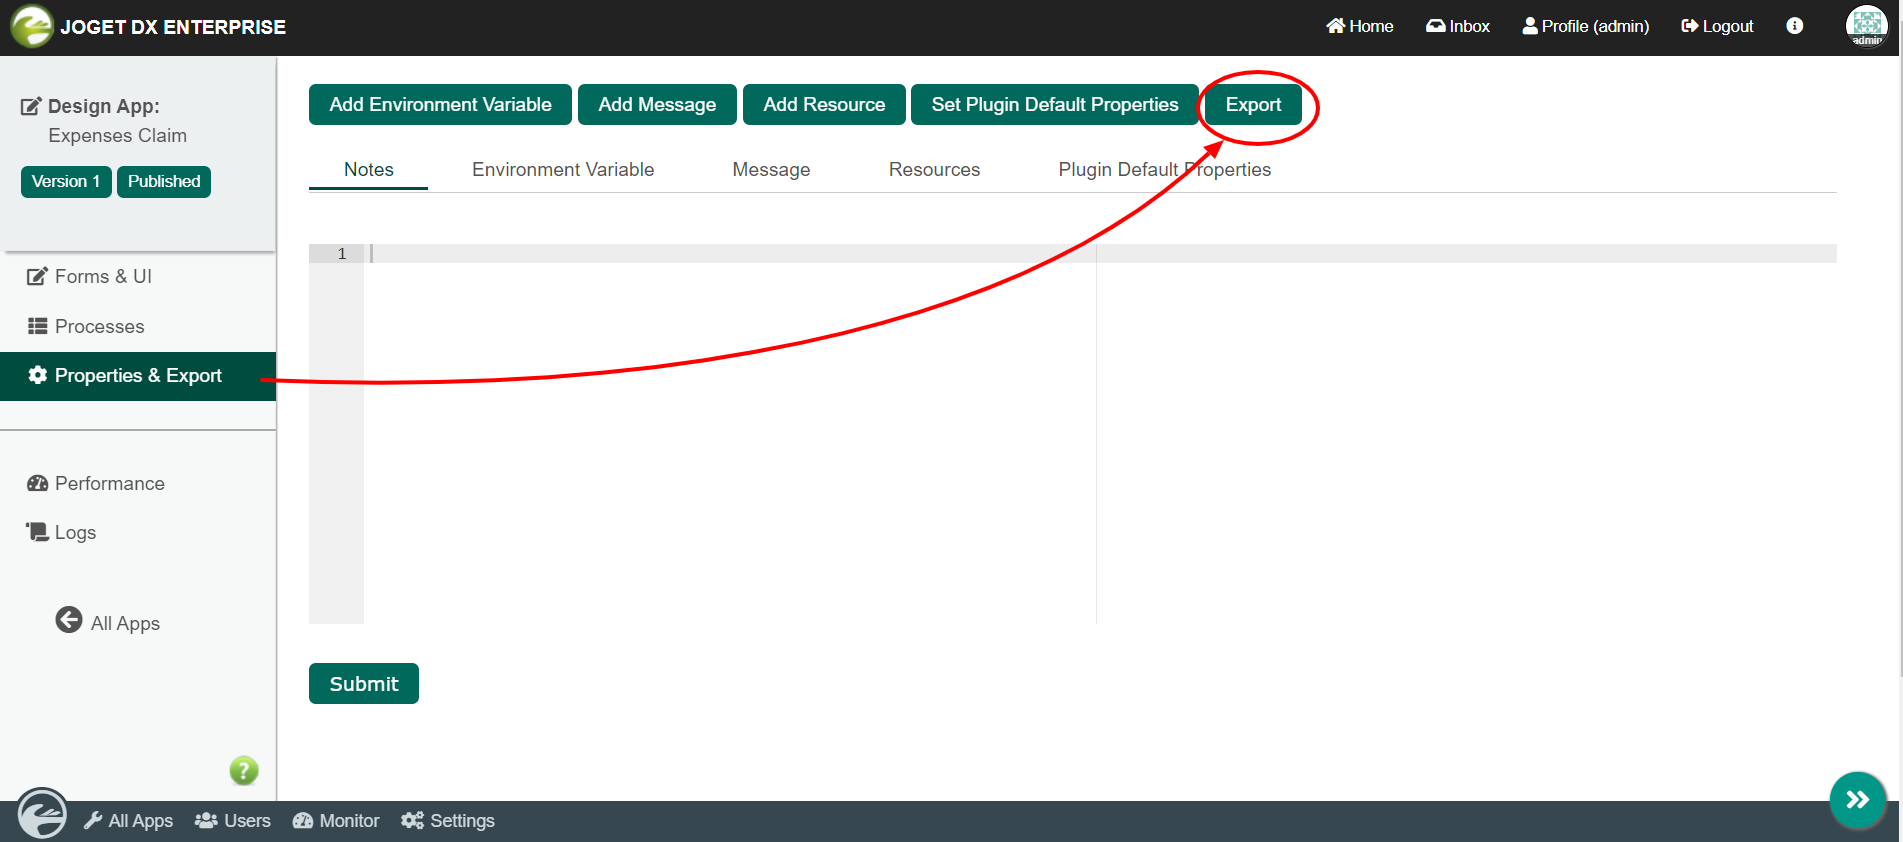Open Monitor in the bottom admin bar
This screenshot has width=1903, height=842.
point(336,821)
